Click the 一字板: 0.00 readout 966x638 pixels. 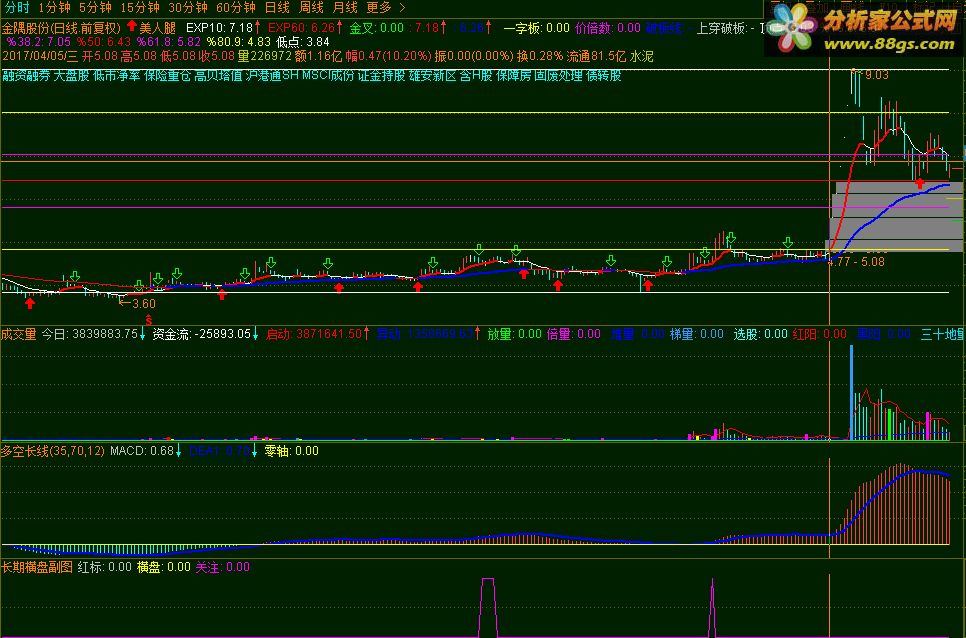[x=536, y=28]
